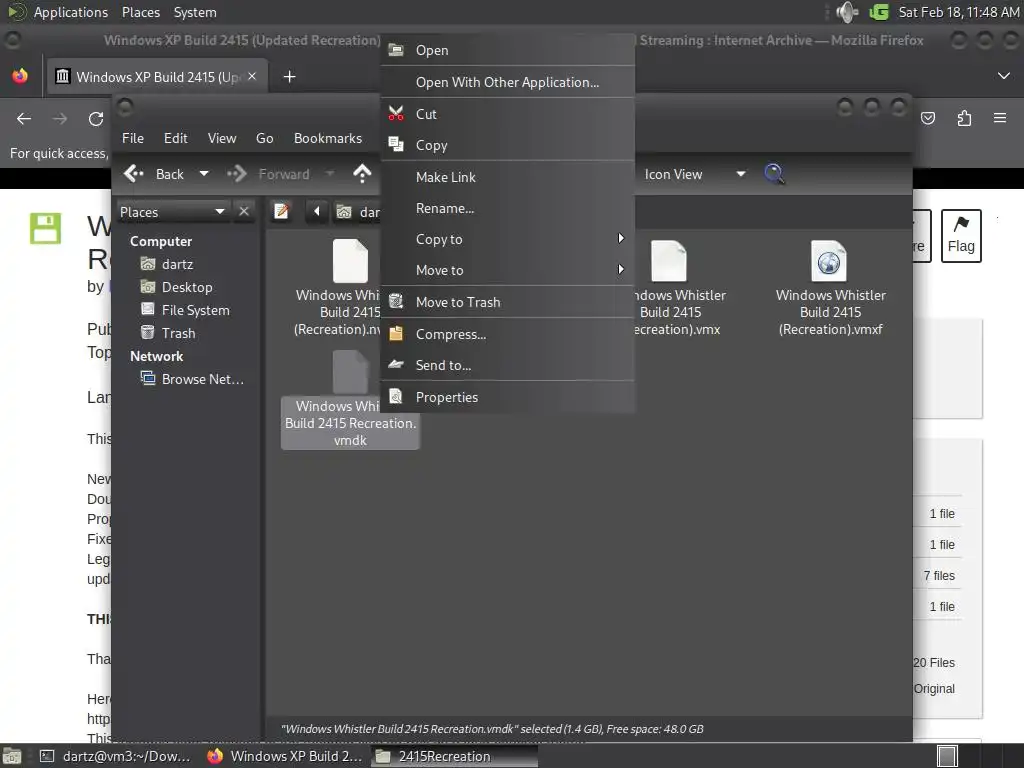Viewport: 1024px width, 768px height.
Task: Open the Firefox extensions puzzle icon
Action: click(x=964, y=118)
